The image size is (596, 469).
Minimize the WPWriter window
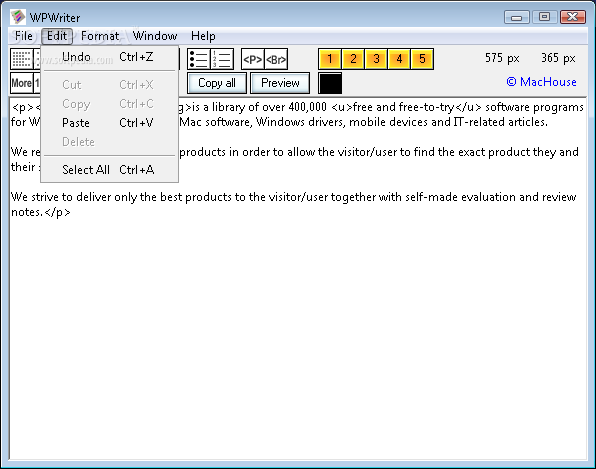[x=517, y=17]
